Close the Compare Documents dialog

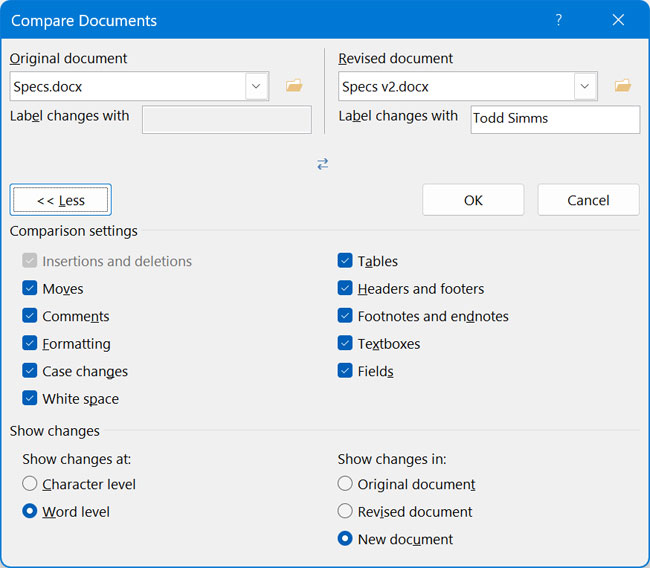click(618, 19)
